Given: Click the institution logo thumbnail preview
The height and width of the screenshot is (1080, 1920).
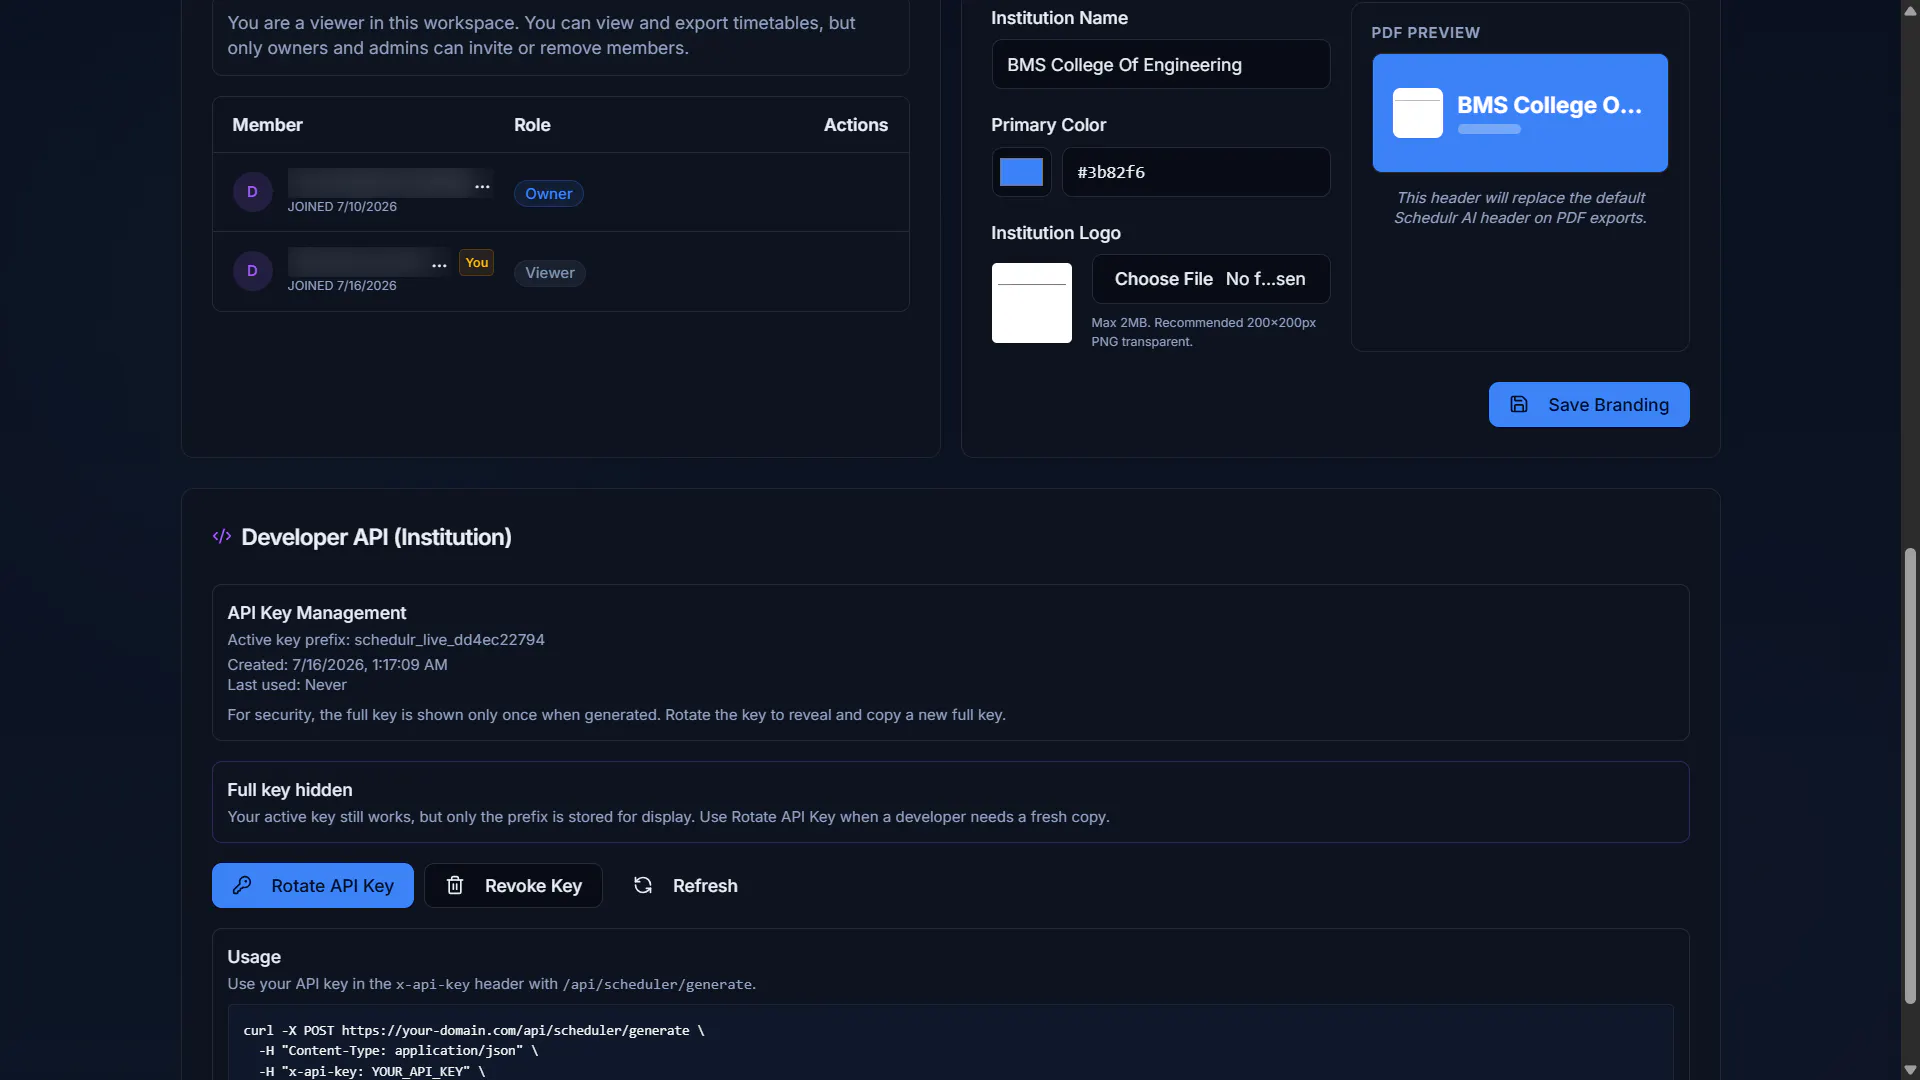Looking at the screenshot, I should [1031, 303].
